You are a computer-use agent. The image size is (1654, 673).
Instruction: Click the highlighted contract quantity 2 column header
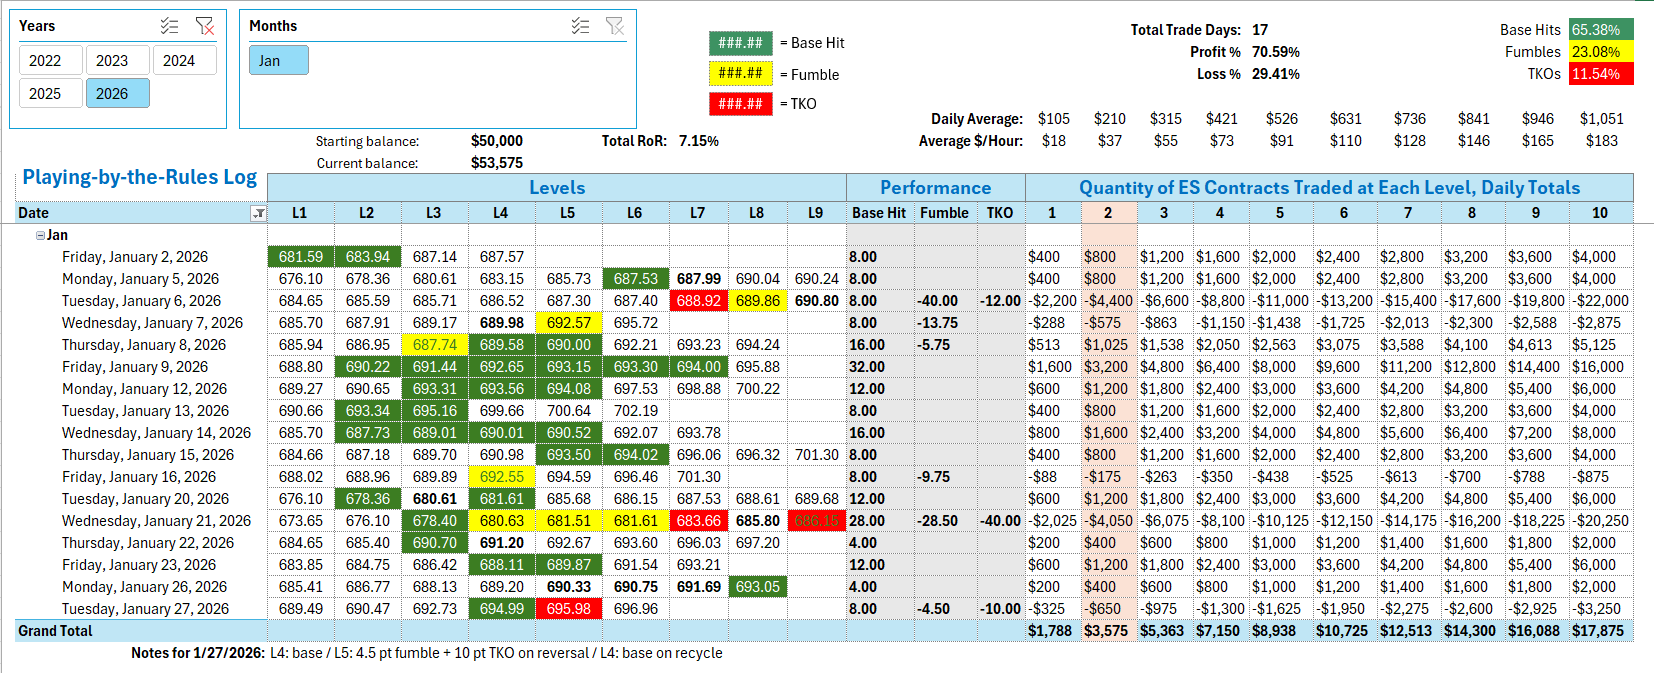click(1108, 213)
